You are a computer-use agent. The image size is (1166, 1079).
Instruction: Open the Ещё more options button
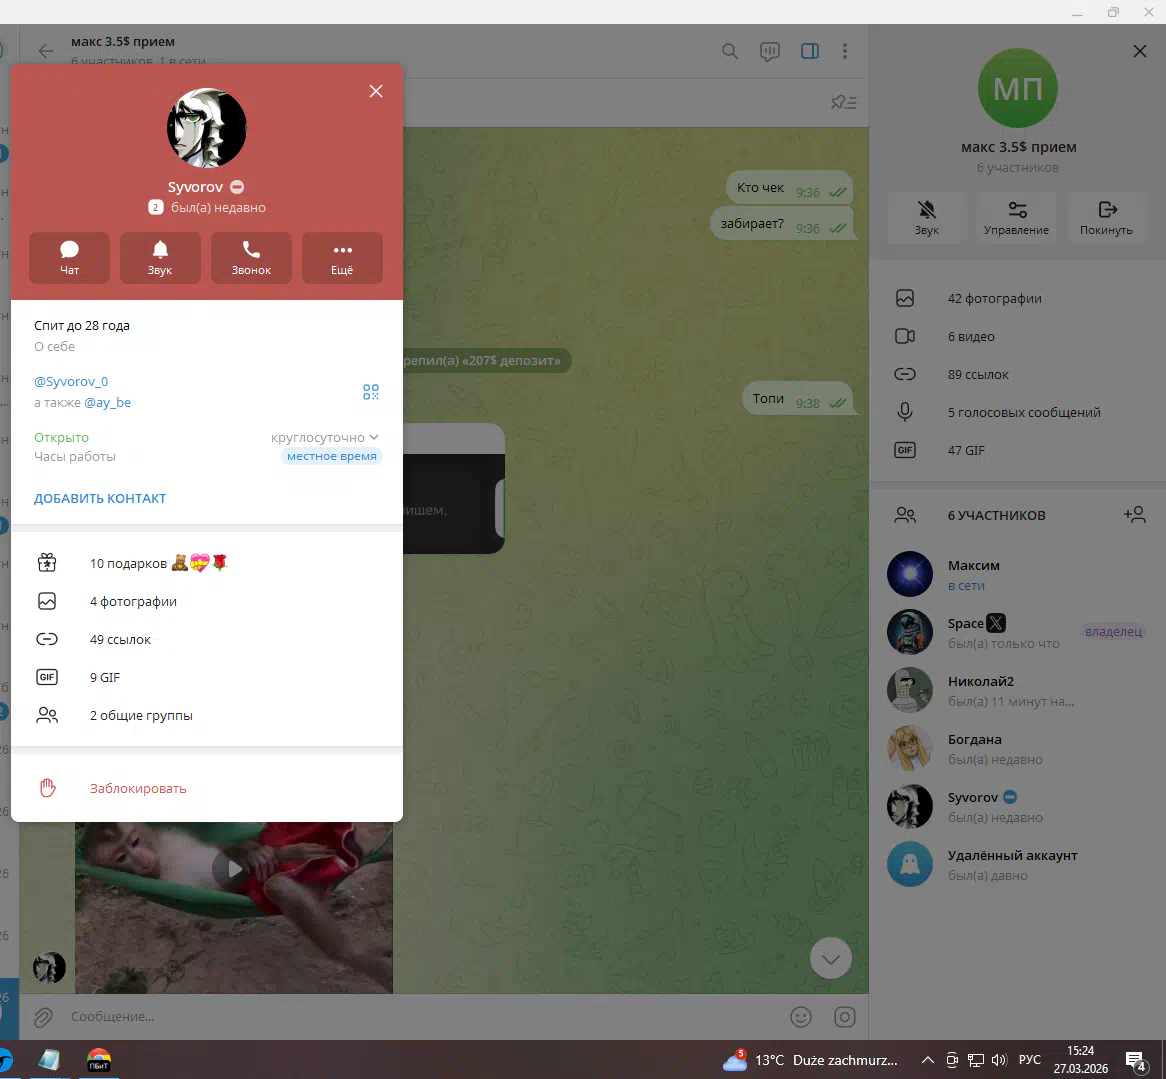[x=342, y=257]
